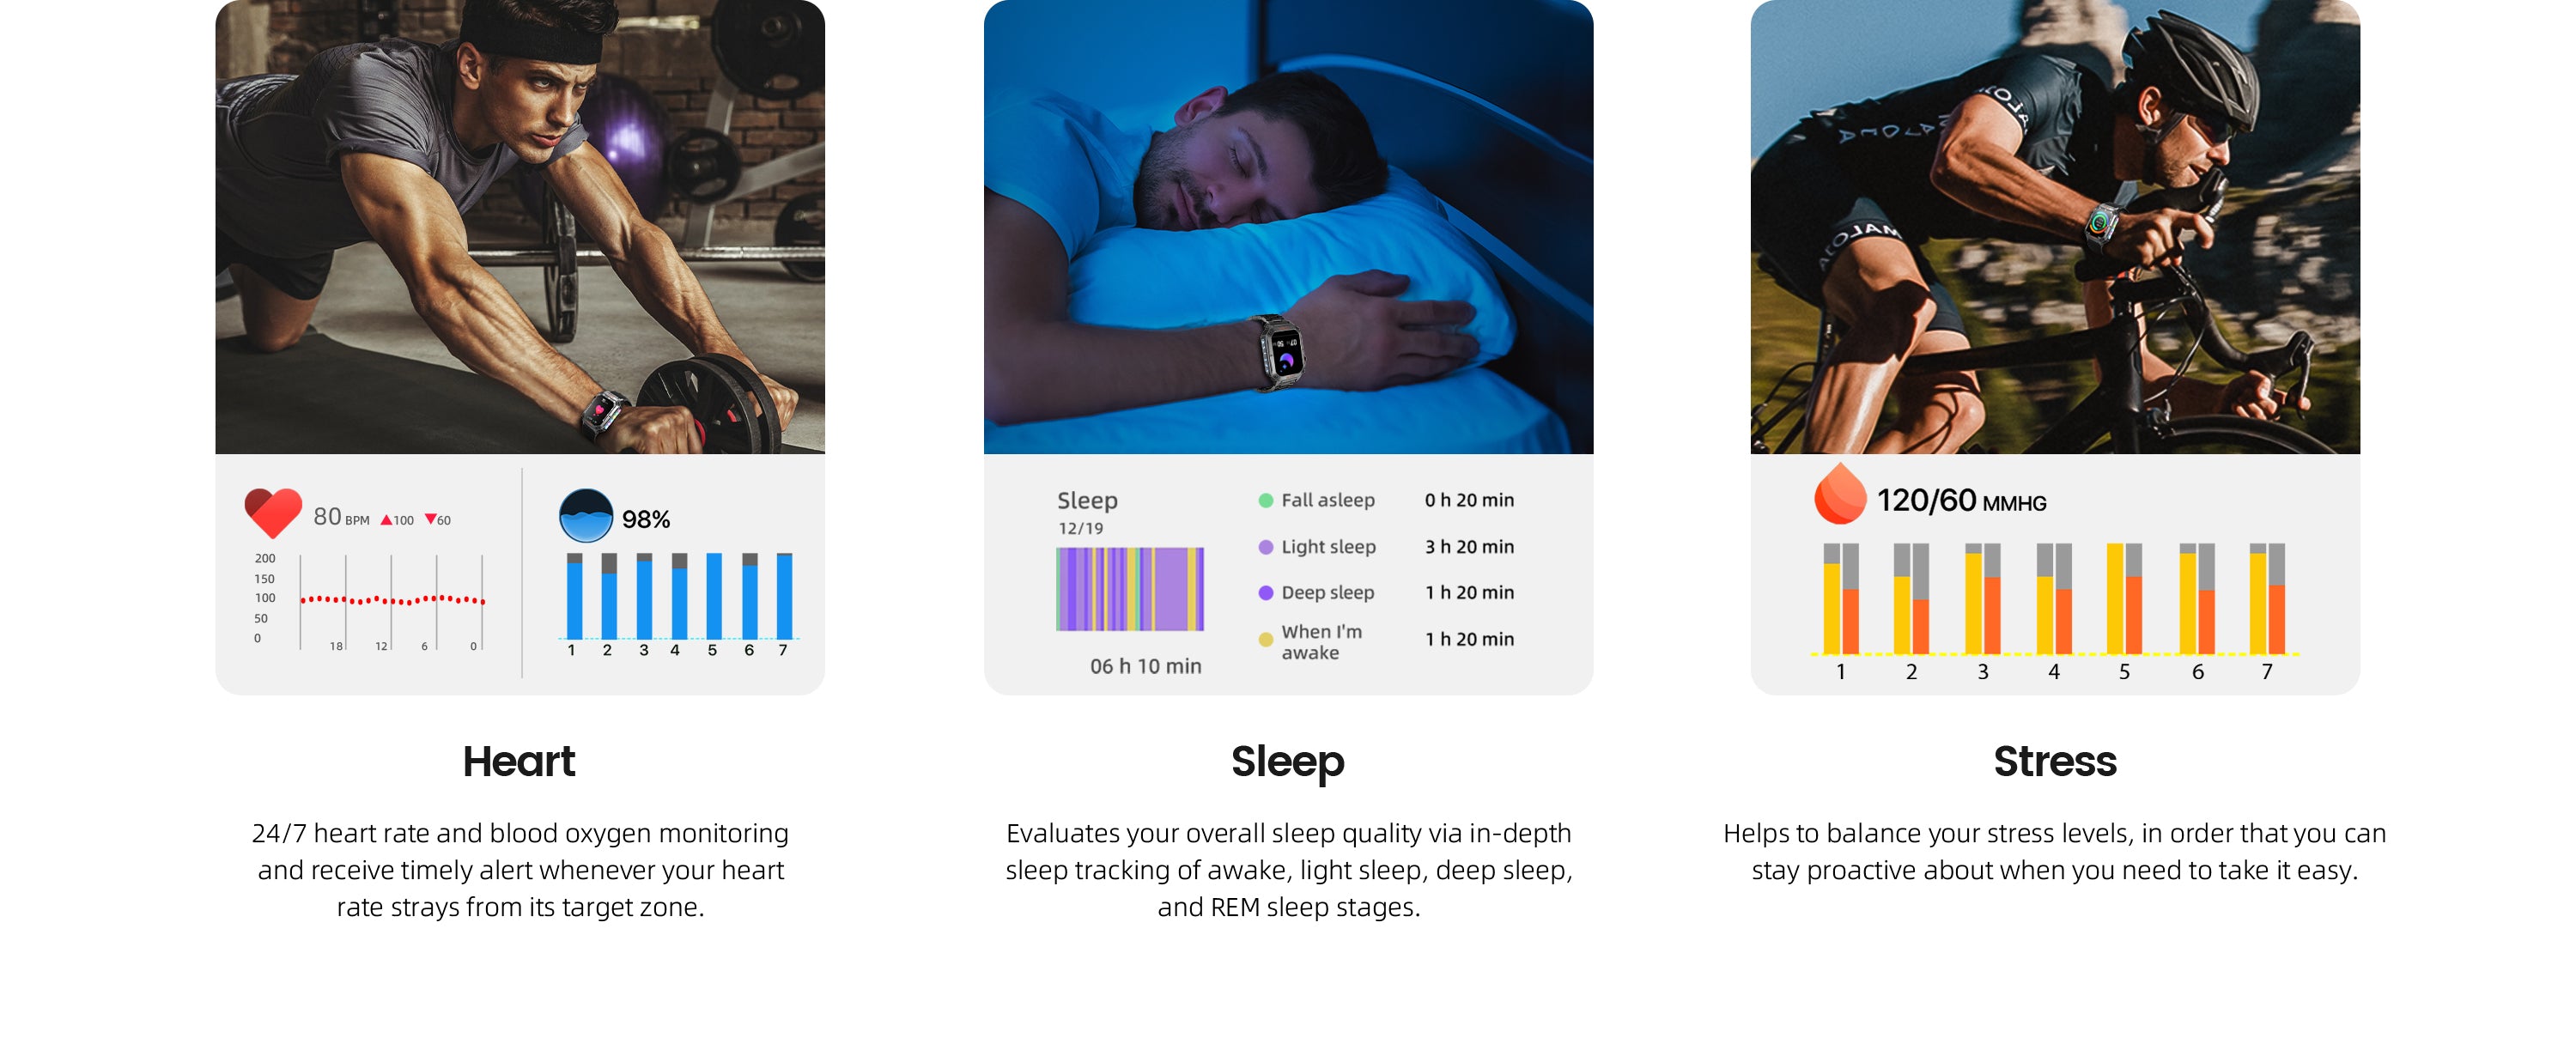2576x1050 pixels.
Task: Click the Sleep heading
Action: click(x=1287, y=763)
